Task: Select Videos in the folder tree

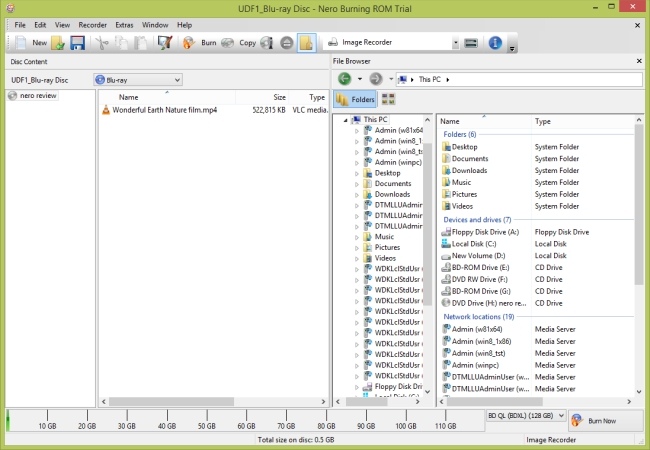Action: click(x=385, y=258)
